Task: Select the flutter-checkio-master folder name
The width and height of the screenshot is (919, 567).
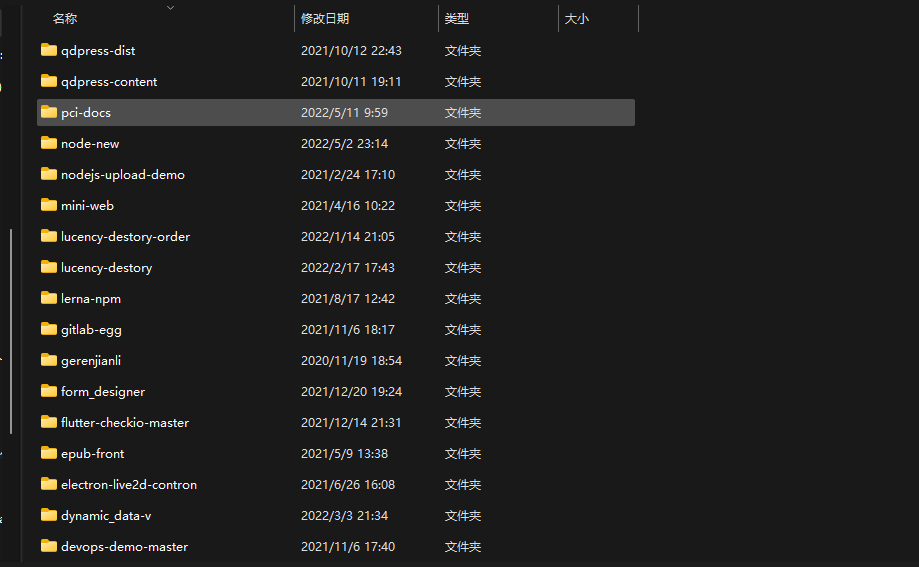Action: tap(125, 423)
